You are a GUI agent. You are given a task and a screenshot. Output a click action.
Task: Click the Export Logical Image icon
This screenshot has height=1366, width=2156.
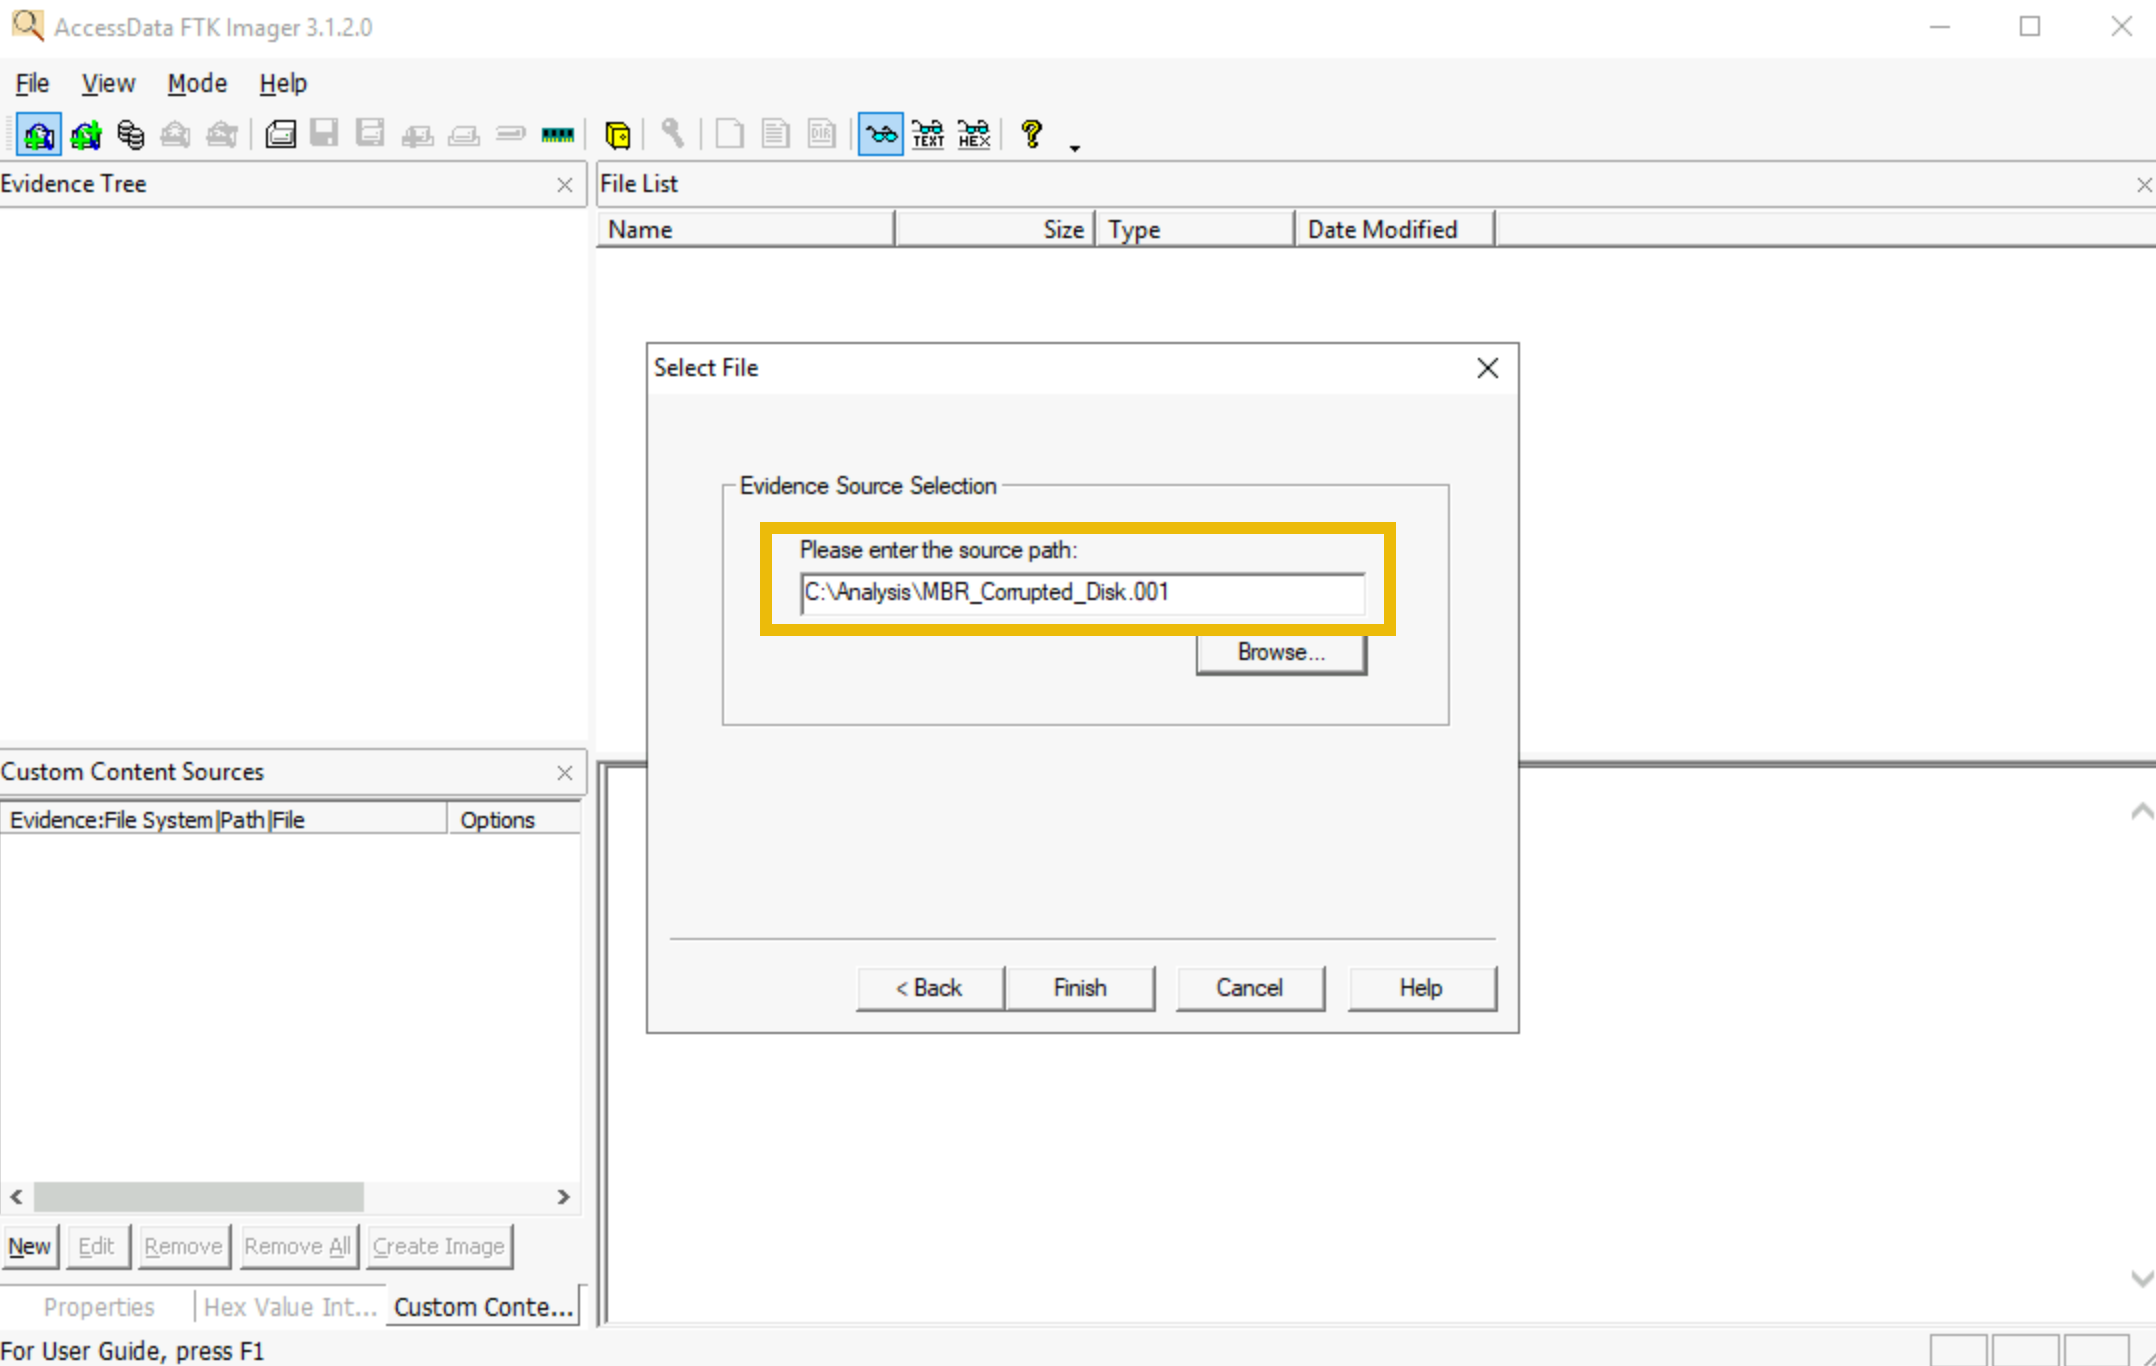pyautogui.click(x=371, y=134)
